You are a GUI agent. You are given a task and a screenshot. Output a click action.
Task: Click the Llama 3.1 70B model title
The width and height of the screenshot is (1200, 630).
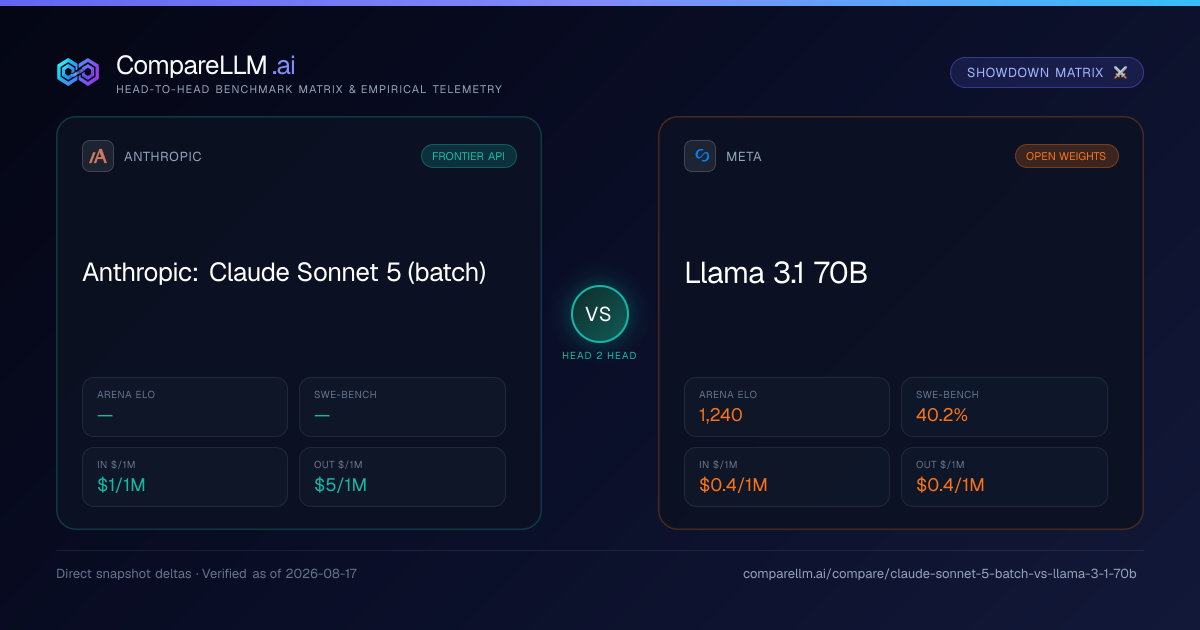[x=776, y=272]
